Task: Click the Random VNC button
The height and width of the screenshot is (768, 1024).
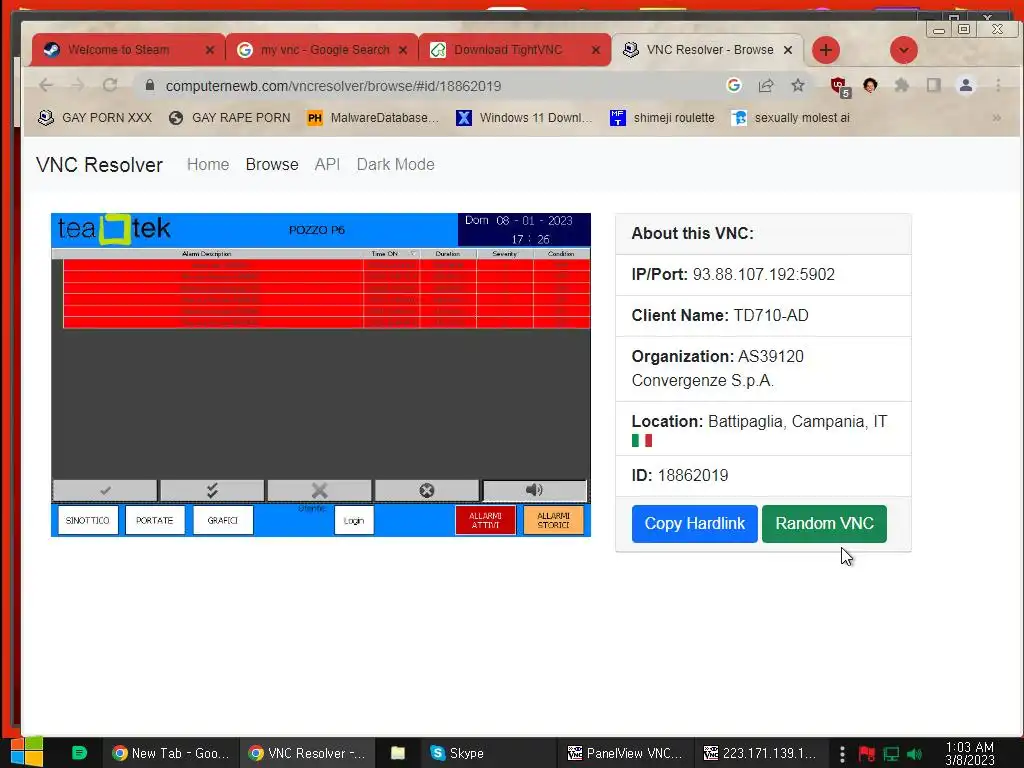Action: coord(824,524)
